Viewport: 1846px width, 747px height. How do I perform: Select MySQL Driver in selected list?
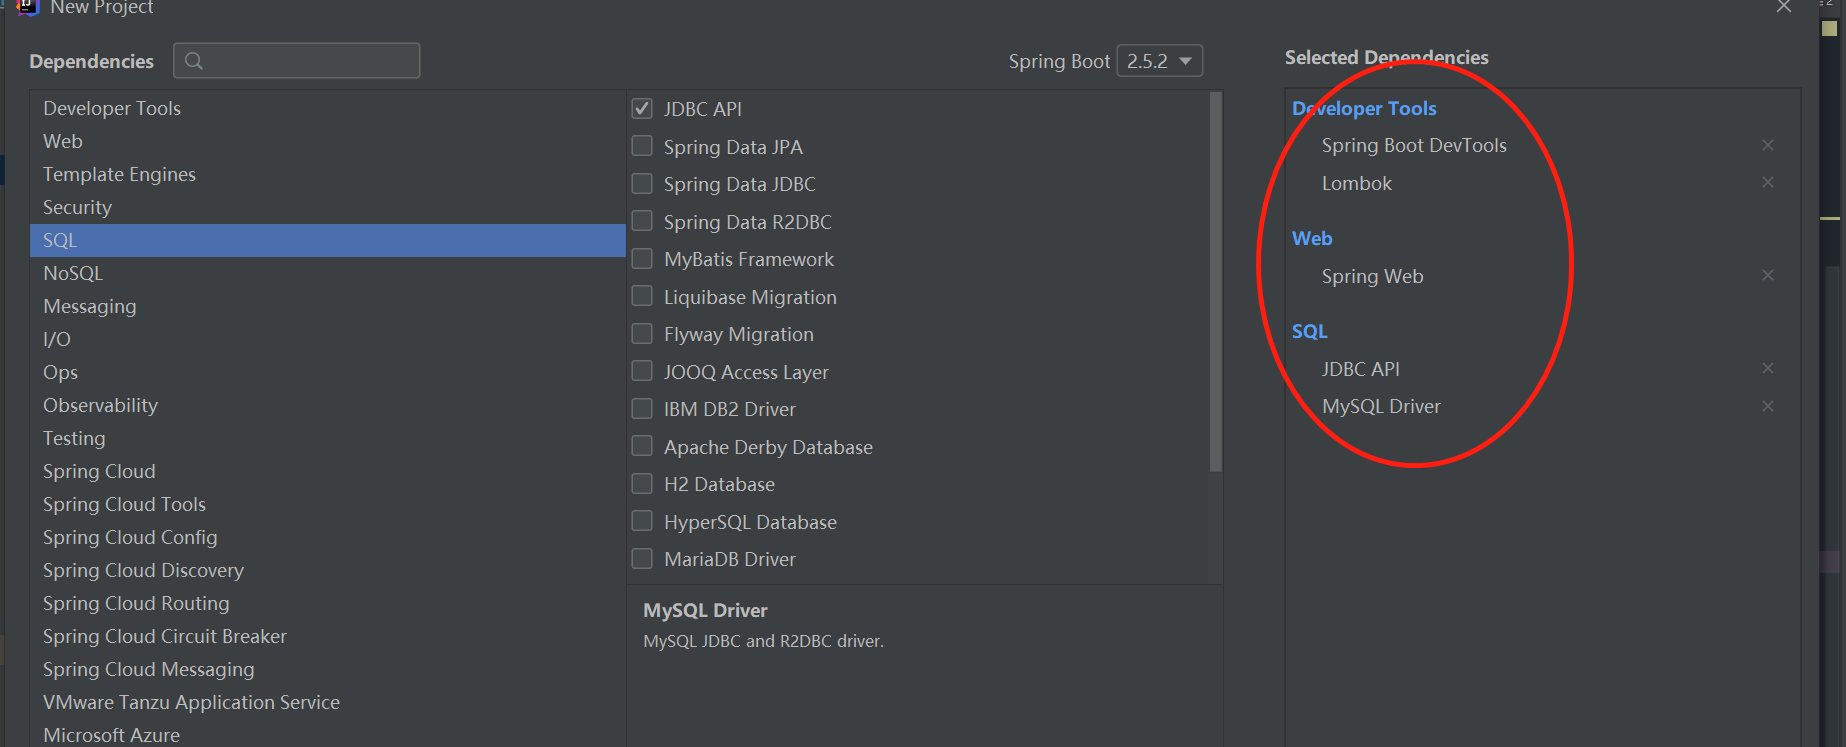pyautogui.click(x=1381, y=406)
